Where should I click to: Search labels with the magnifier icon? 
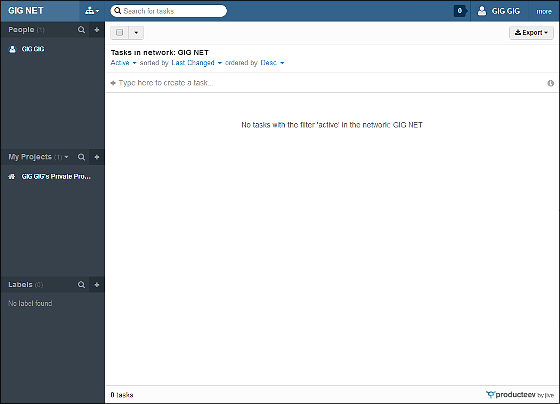pos(81,285)
